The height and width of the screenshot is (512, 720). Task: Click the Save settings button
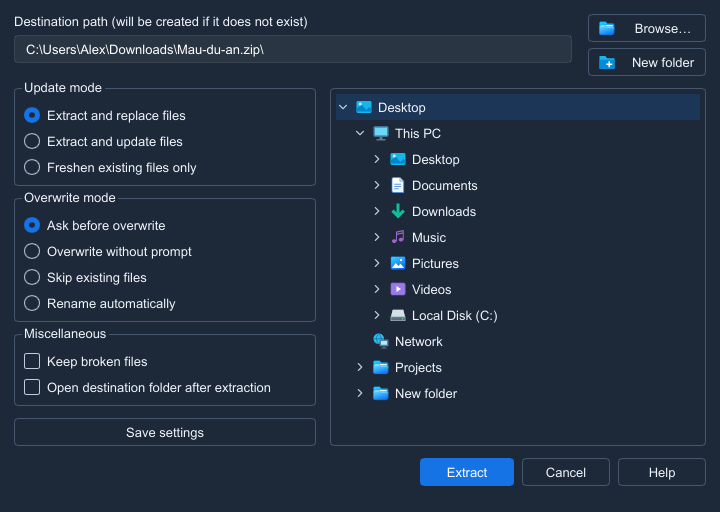(165, 432)
